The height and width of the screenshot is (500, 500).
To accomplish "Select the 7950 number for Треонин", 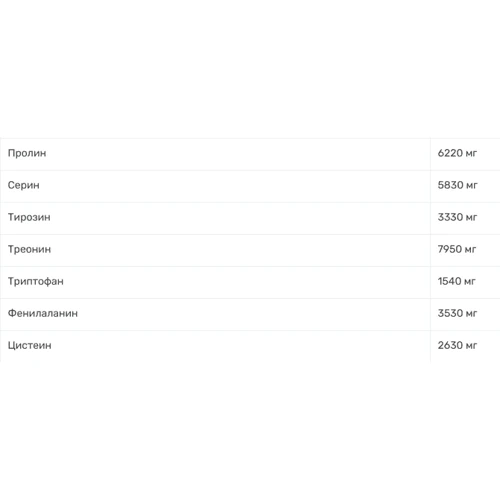I will point(450,249).
